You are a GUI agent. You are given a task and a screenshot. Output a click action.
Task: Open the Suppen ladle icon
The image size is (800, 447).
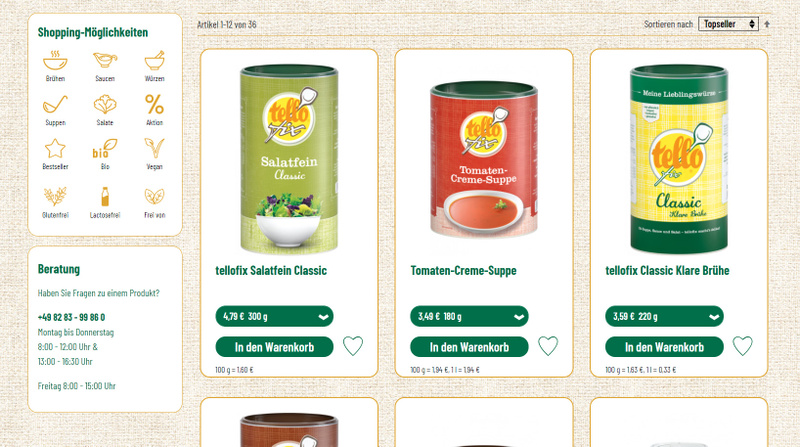pyautogui.click(x=55, y=105)
